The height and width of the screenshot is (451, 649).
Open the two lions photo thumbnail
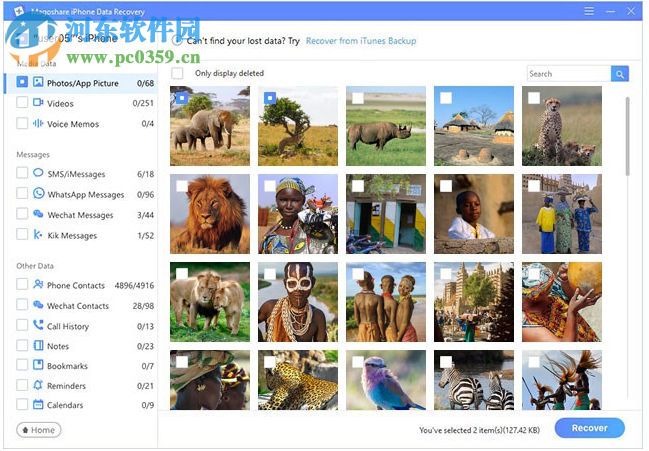210,302
